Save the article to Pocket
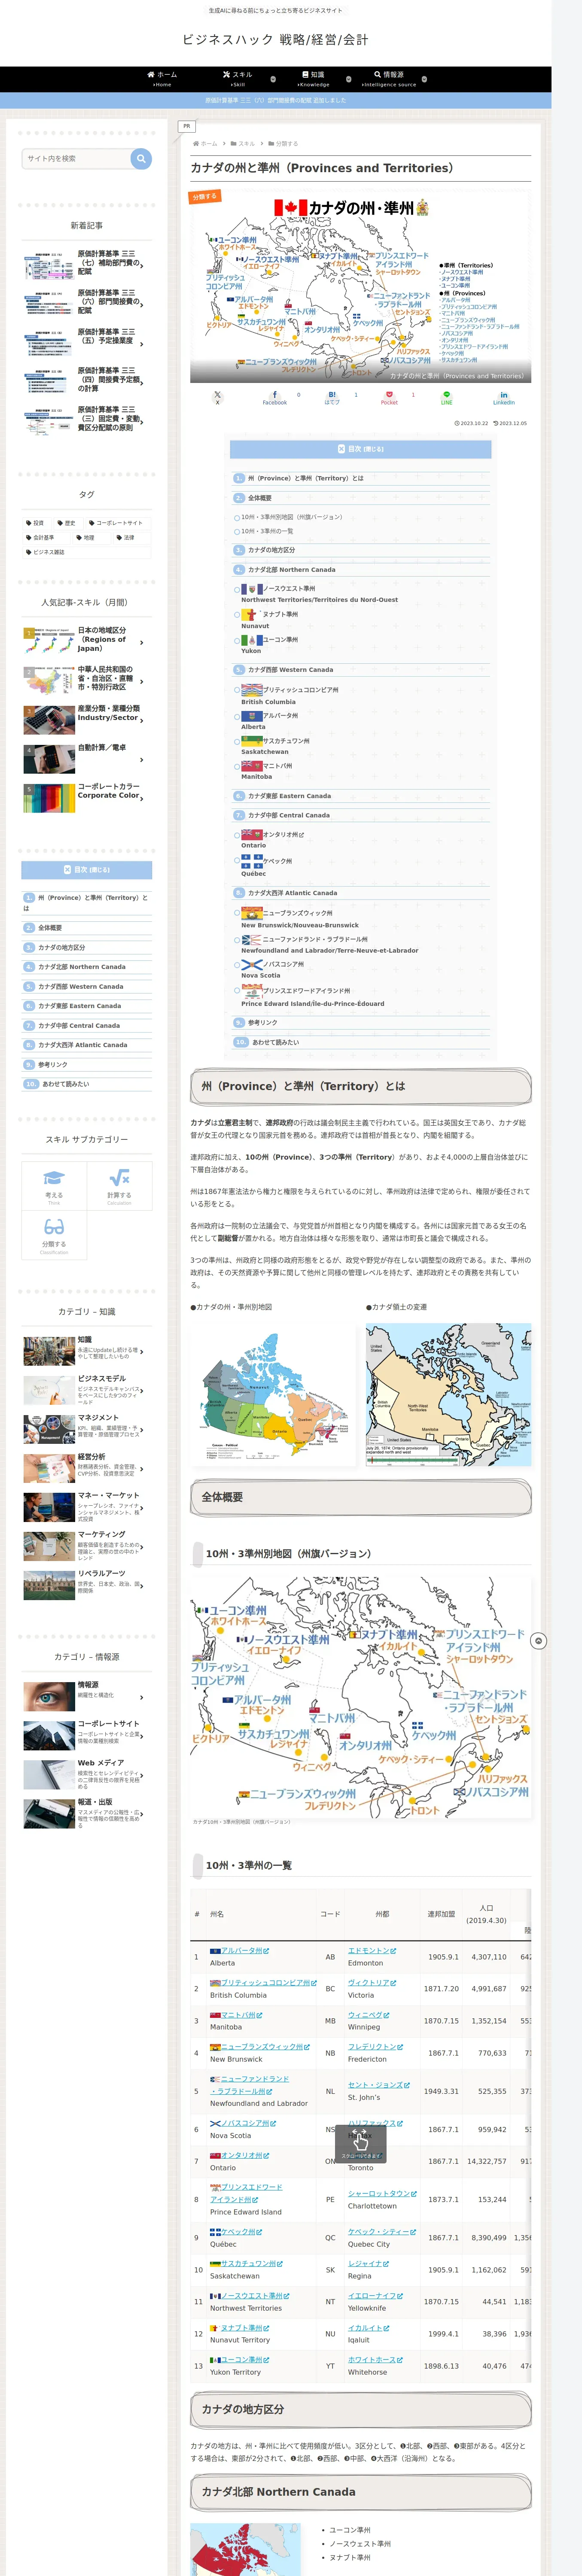This screenshot has height=2576, width=582. point(389,397)
